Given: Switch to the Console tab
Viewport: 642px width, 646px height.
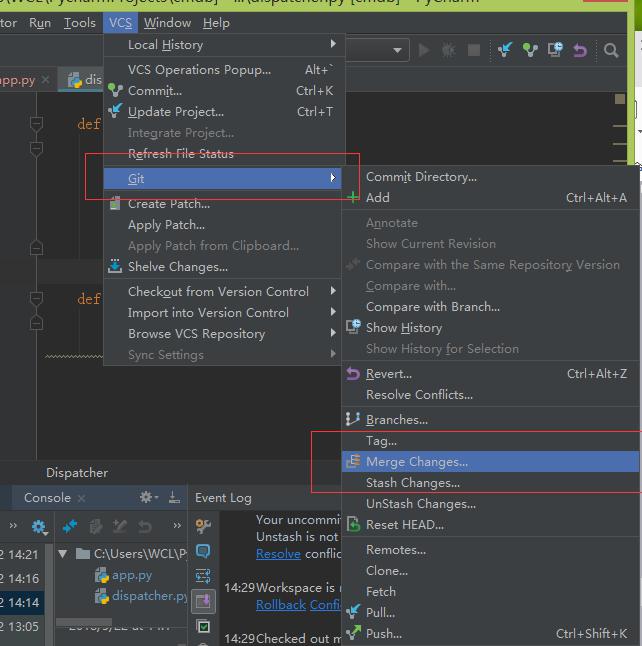Looking at the screenshot, I should (x=47, y=498).
